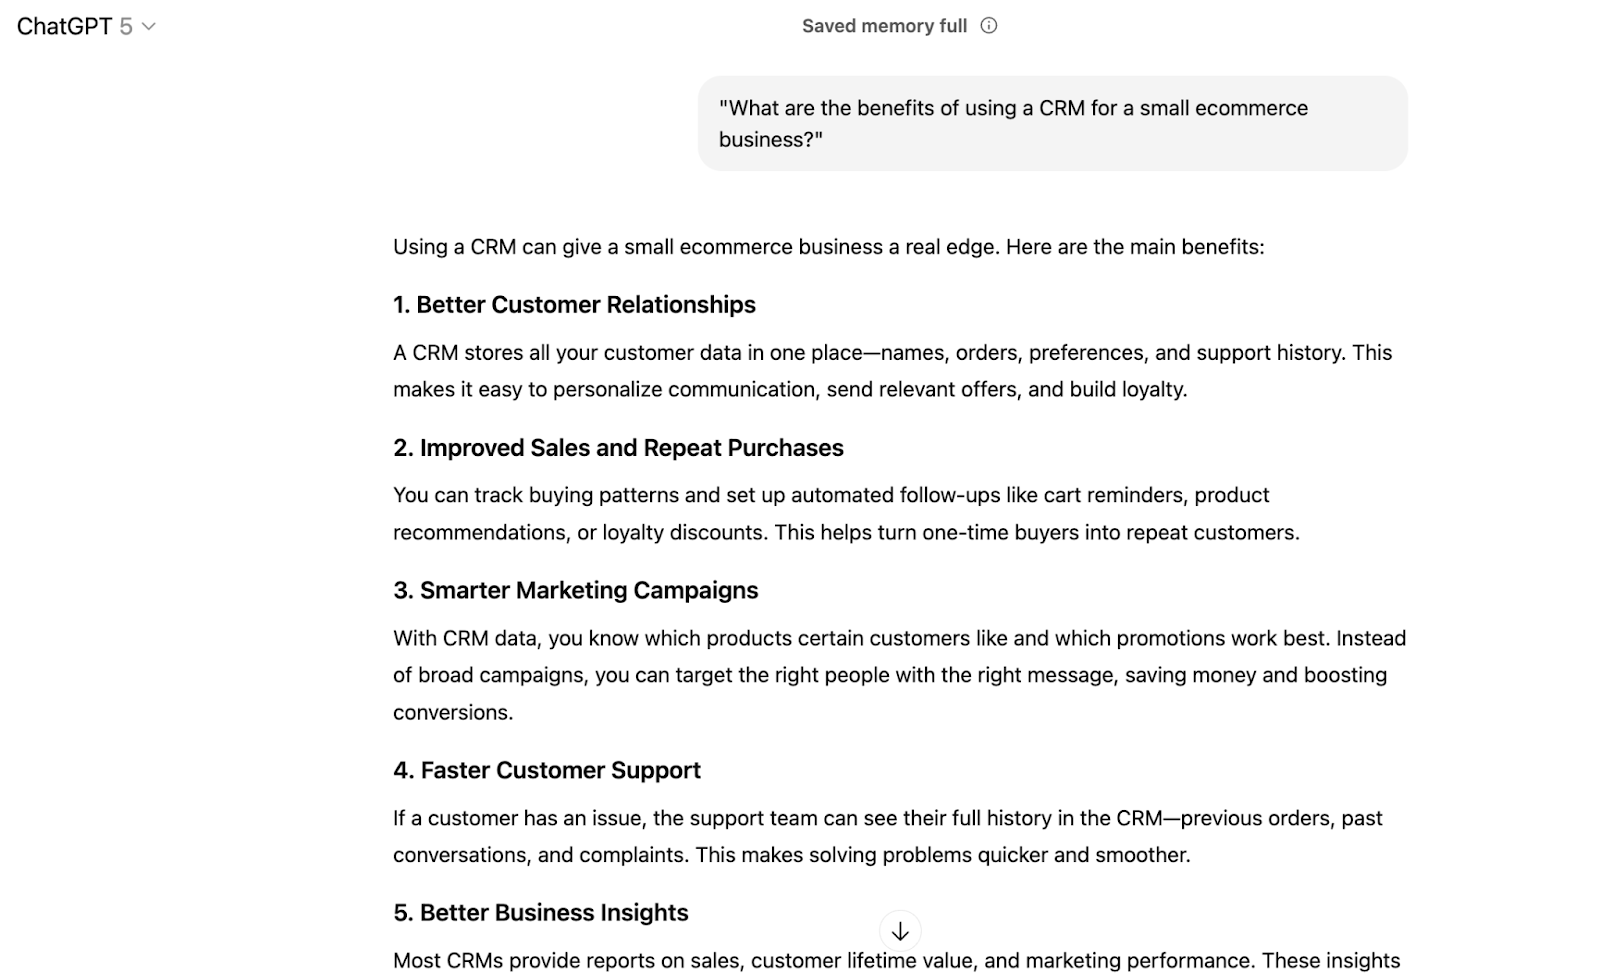The height and width of the screenshot is (977, 1600).
Task: Click the intro sentence of the assistant response
Action: click(x=828, y=246)
